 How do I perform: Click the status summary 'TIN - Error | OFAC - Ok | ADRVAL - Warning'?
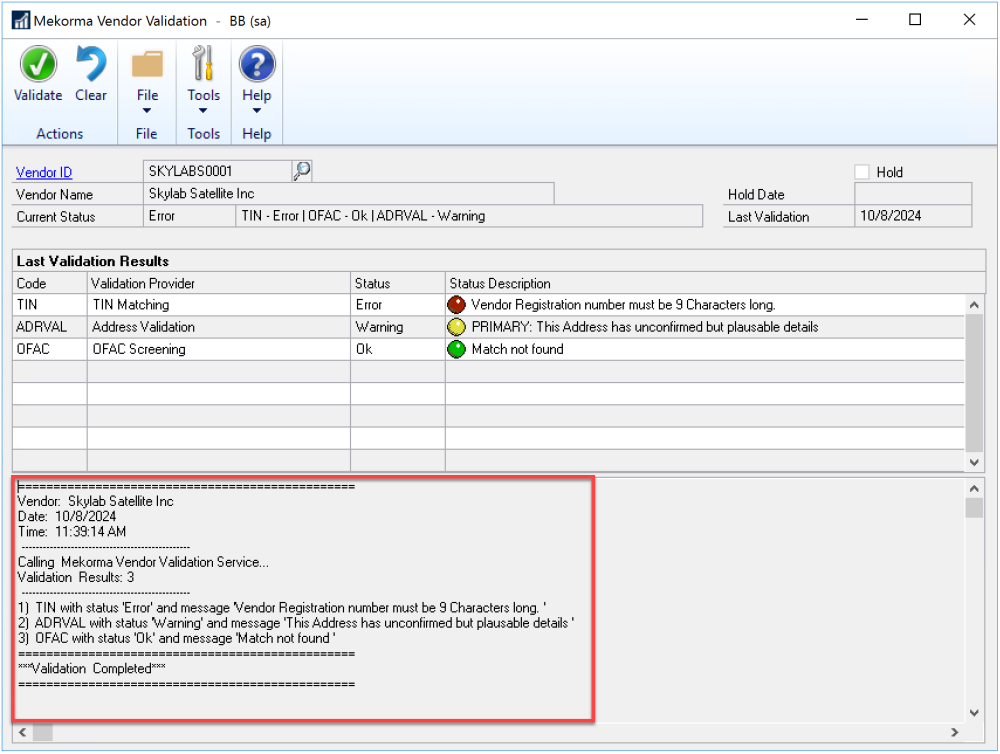469,216
